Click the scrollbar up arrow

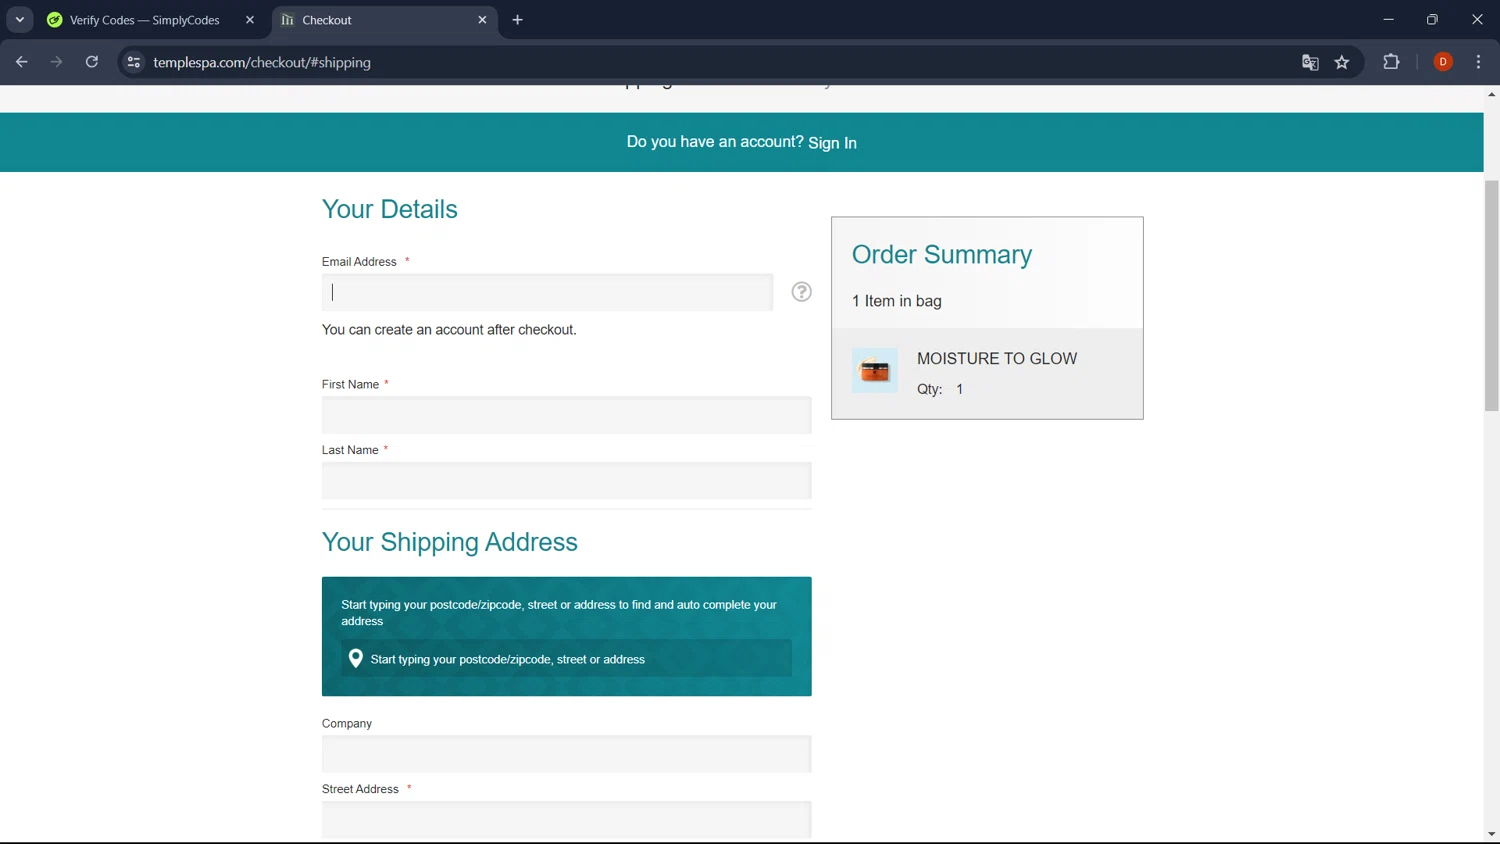[1491, 94]
